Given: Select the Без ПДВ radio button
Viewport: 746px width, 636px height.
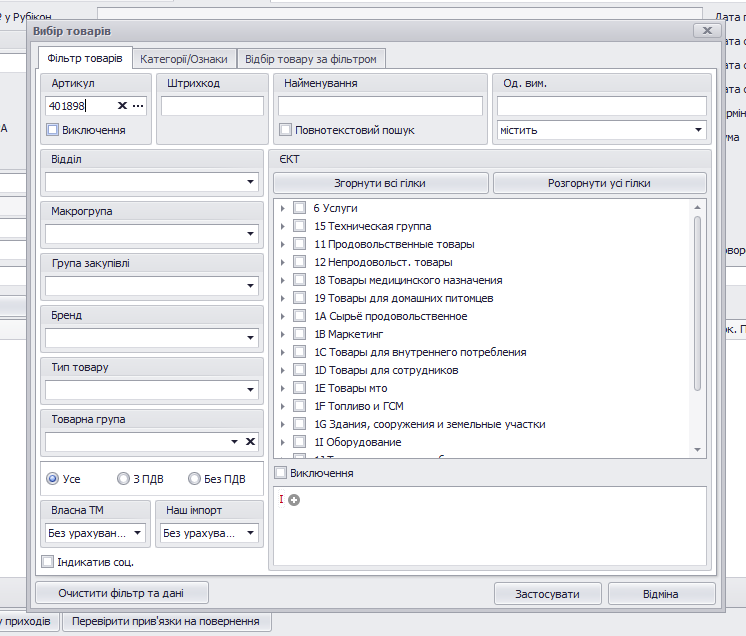Looking at the screenshot, I should pyautogui.click(x=194, y=478).
